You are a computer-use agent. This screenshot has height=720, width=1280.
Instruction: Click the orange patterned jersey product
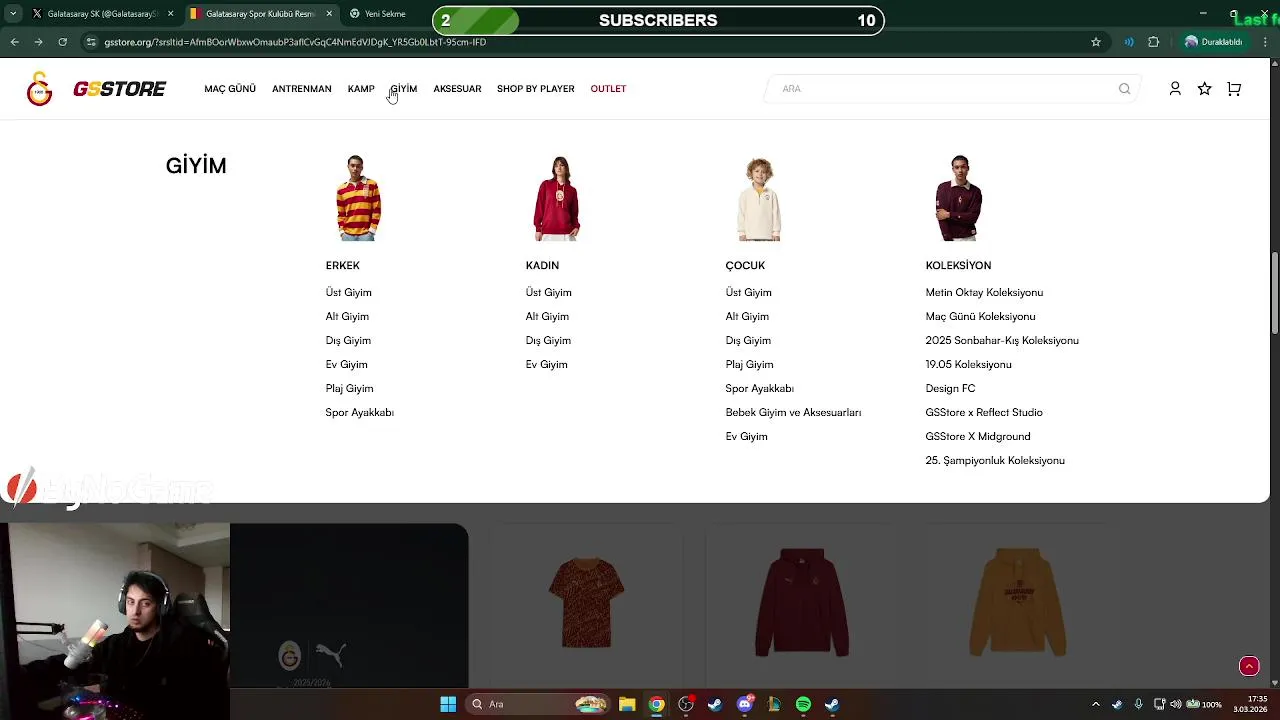pos(586,603)
